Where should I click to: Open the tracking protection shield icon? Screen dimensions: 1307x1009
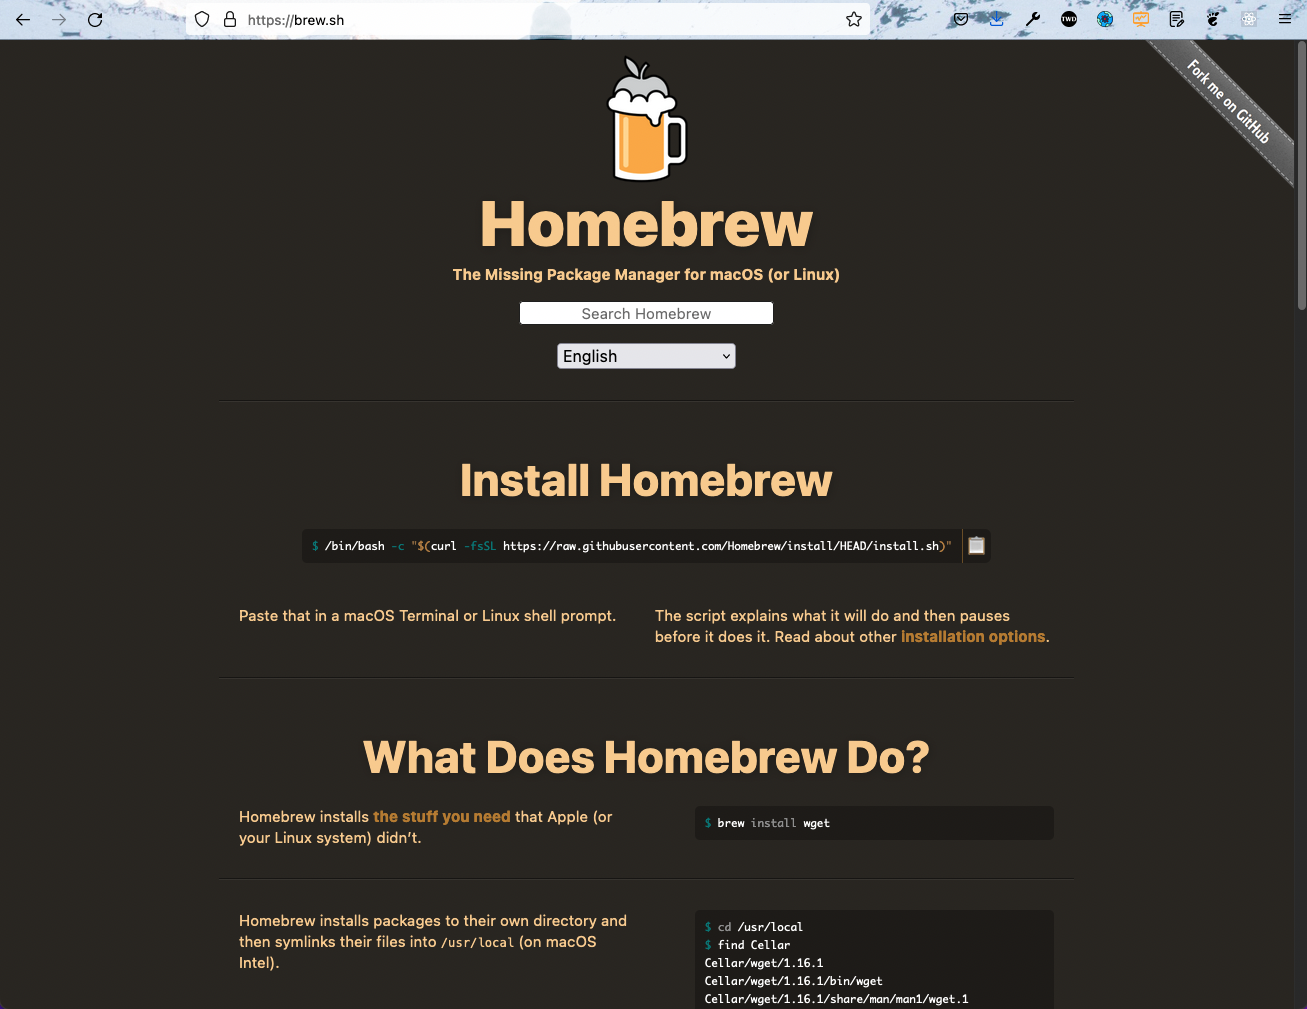[x=202, y=19]
